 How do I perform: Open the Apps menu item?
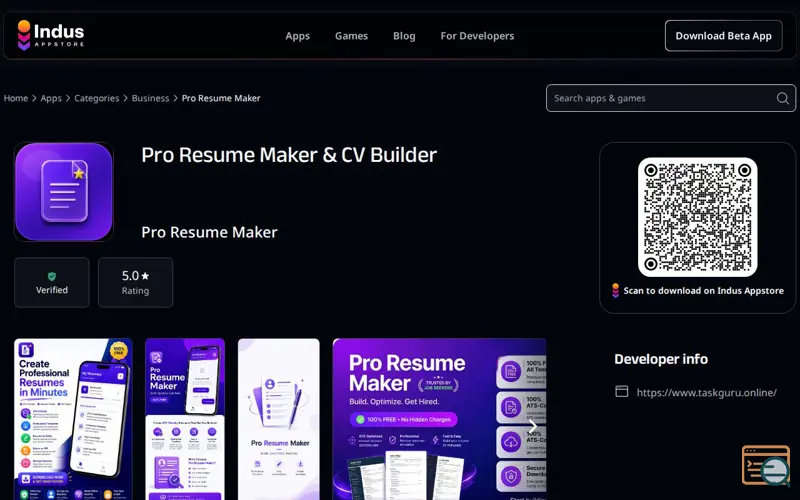pos(297,36)
